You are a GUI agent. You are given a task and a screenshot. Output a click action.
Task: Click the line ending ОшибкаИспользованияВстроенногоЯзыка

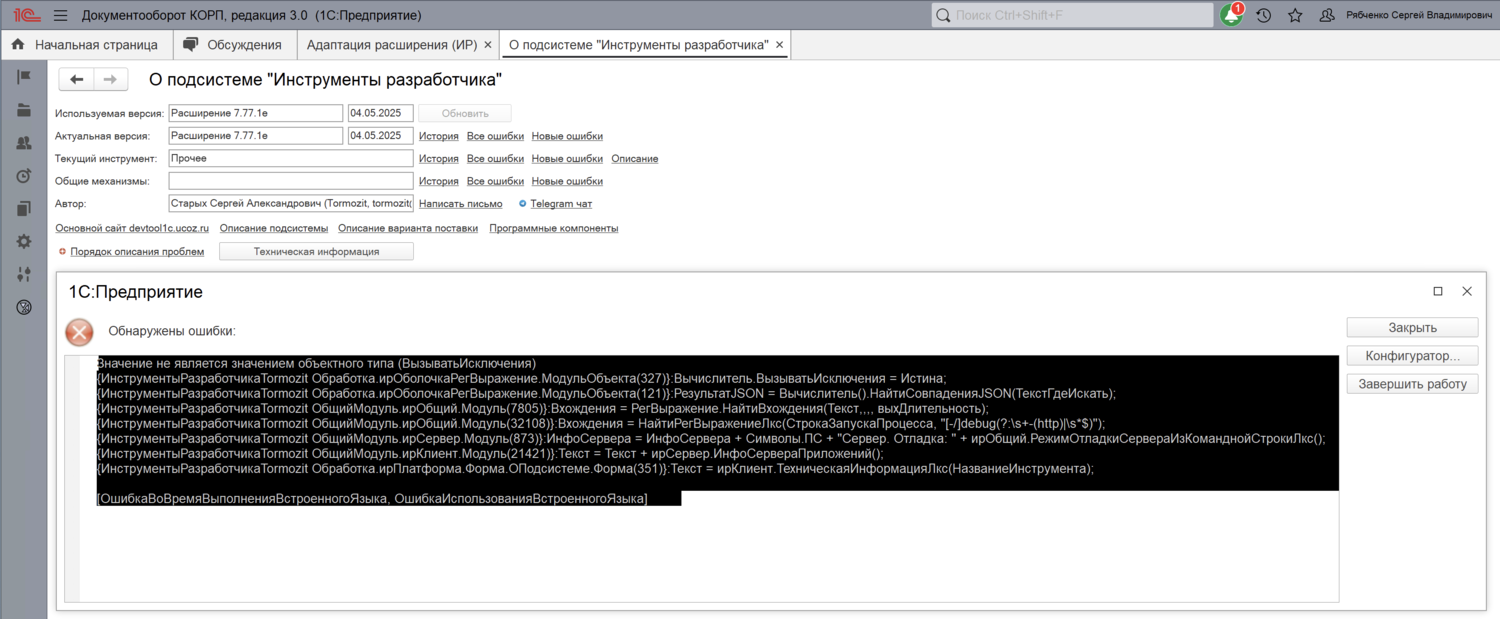(372, 498)
